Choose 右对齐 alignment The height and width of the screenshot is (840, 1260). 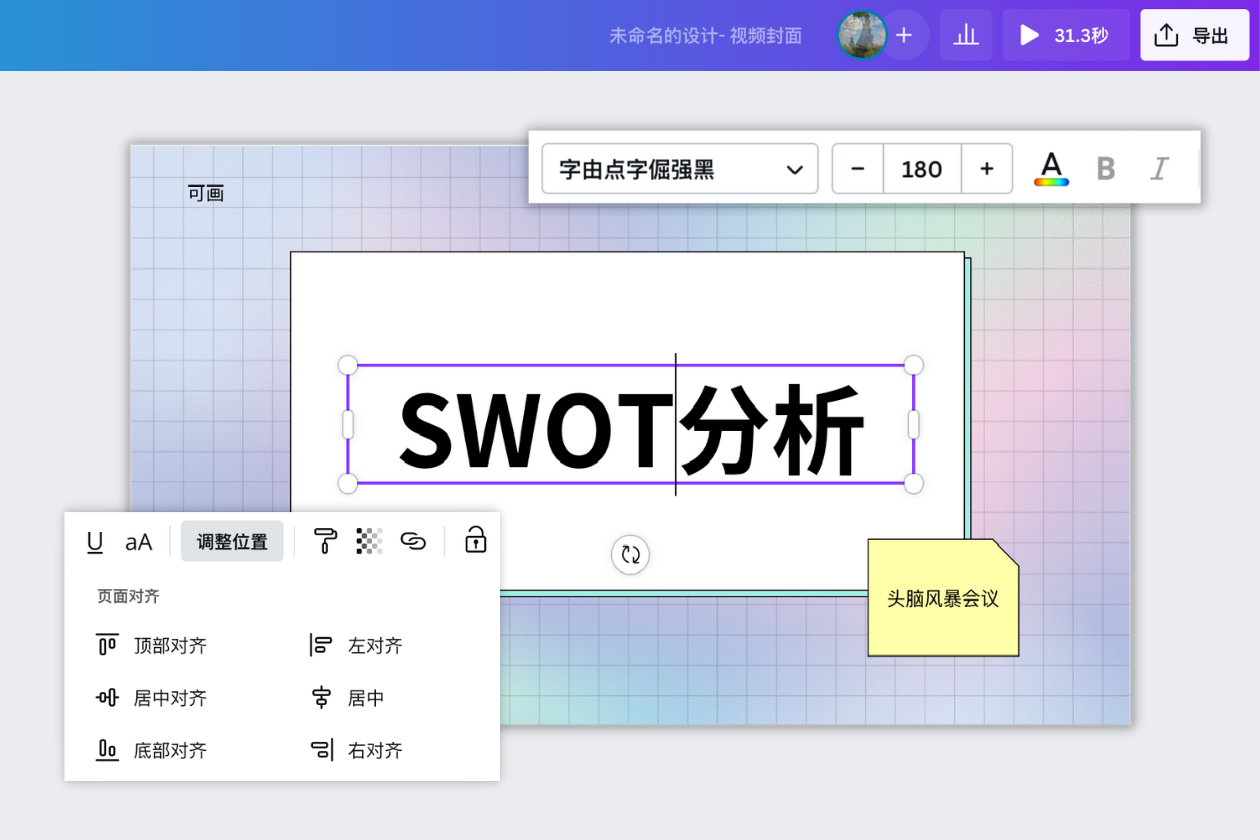[x=356, y=750]
